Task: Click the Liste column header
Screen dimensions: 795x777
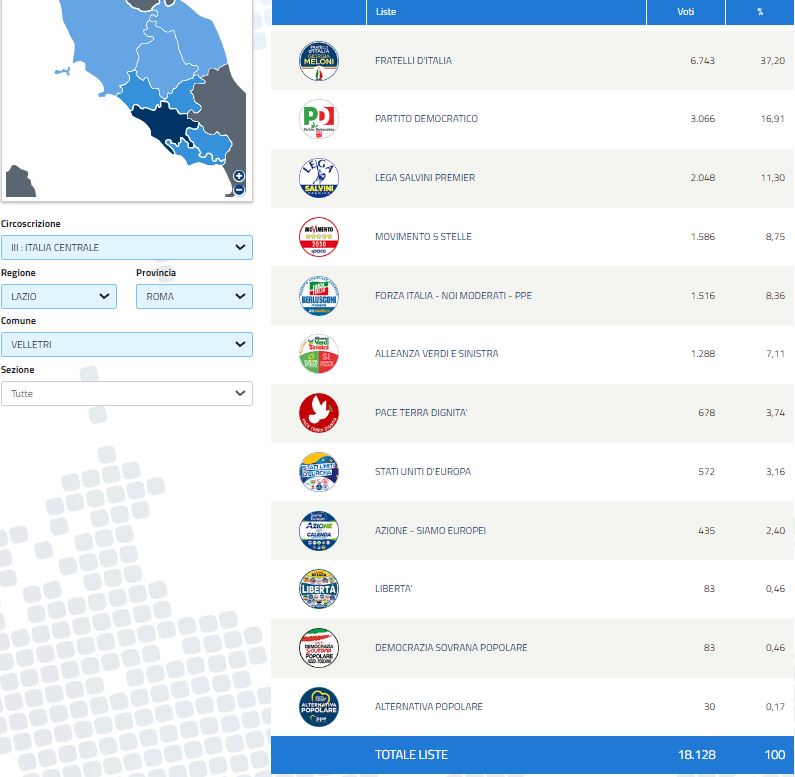Action: pyautogui.click(x=386, y=12)
